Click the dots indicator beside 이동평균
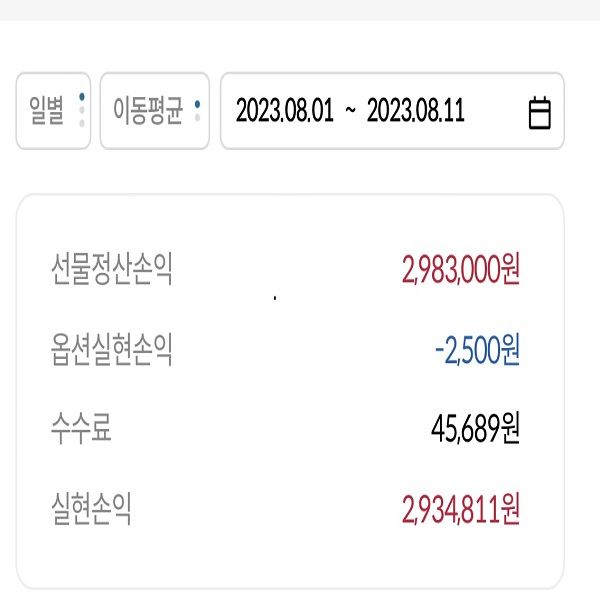 coord(198,110)
